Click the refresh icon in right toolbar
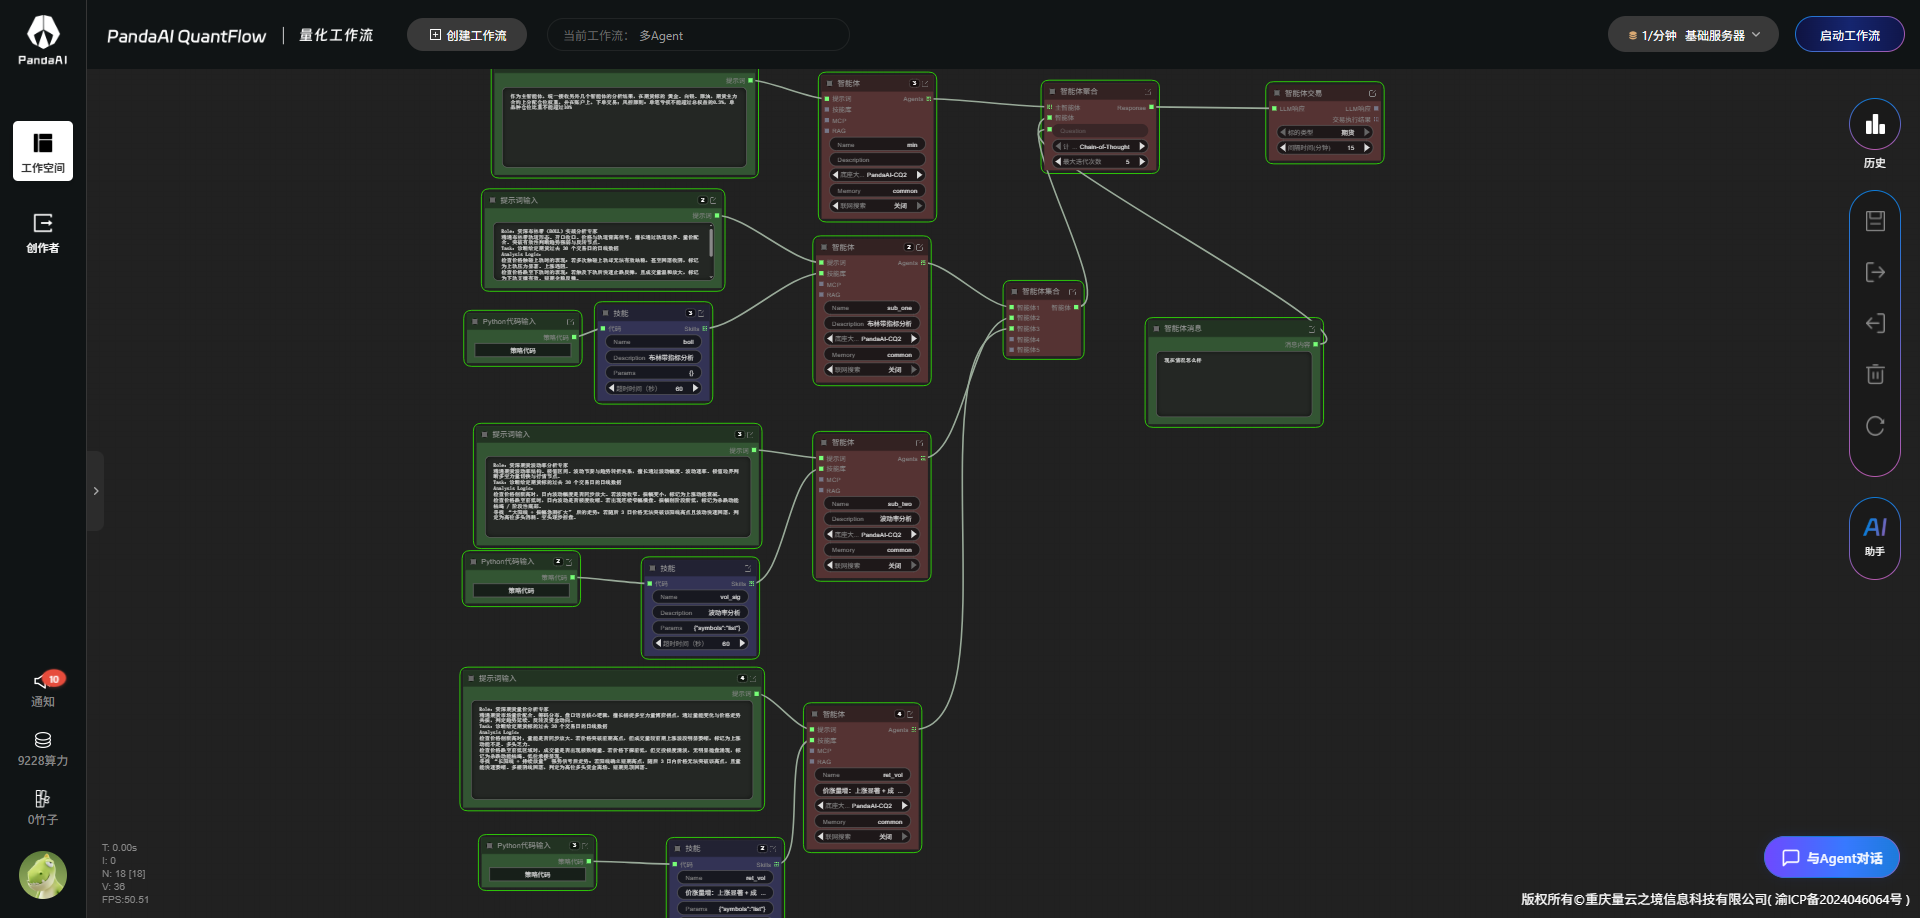This screenshot has height=918, width=1920. [x=1875, y=426]
